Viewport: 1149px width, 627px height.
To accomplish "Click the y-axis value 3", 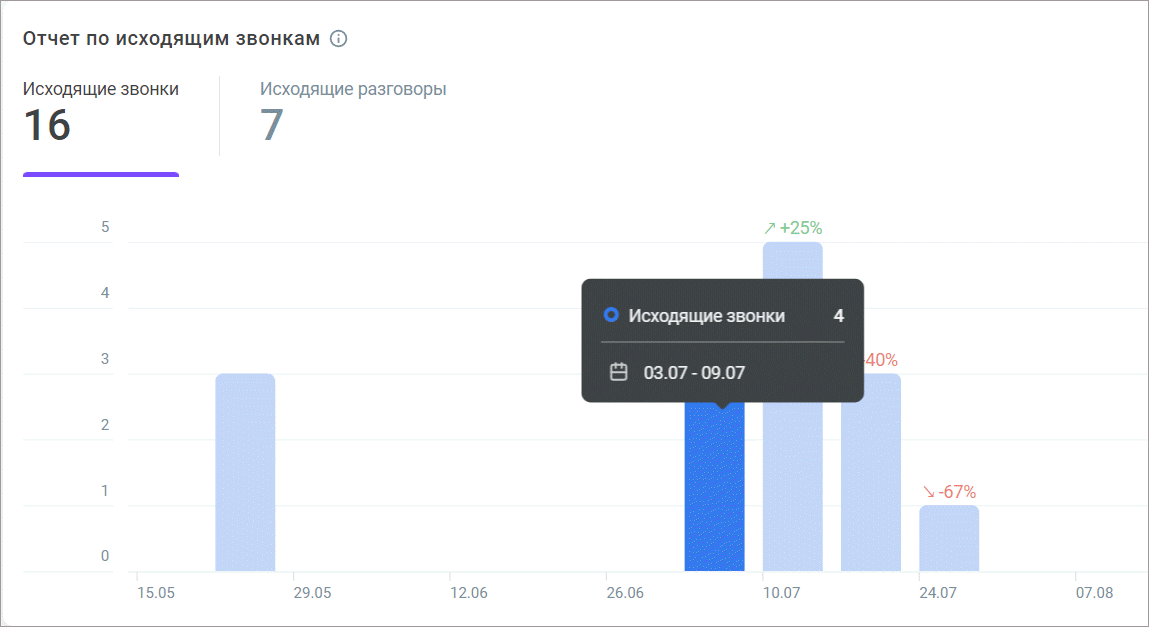I will coord(105,359).
